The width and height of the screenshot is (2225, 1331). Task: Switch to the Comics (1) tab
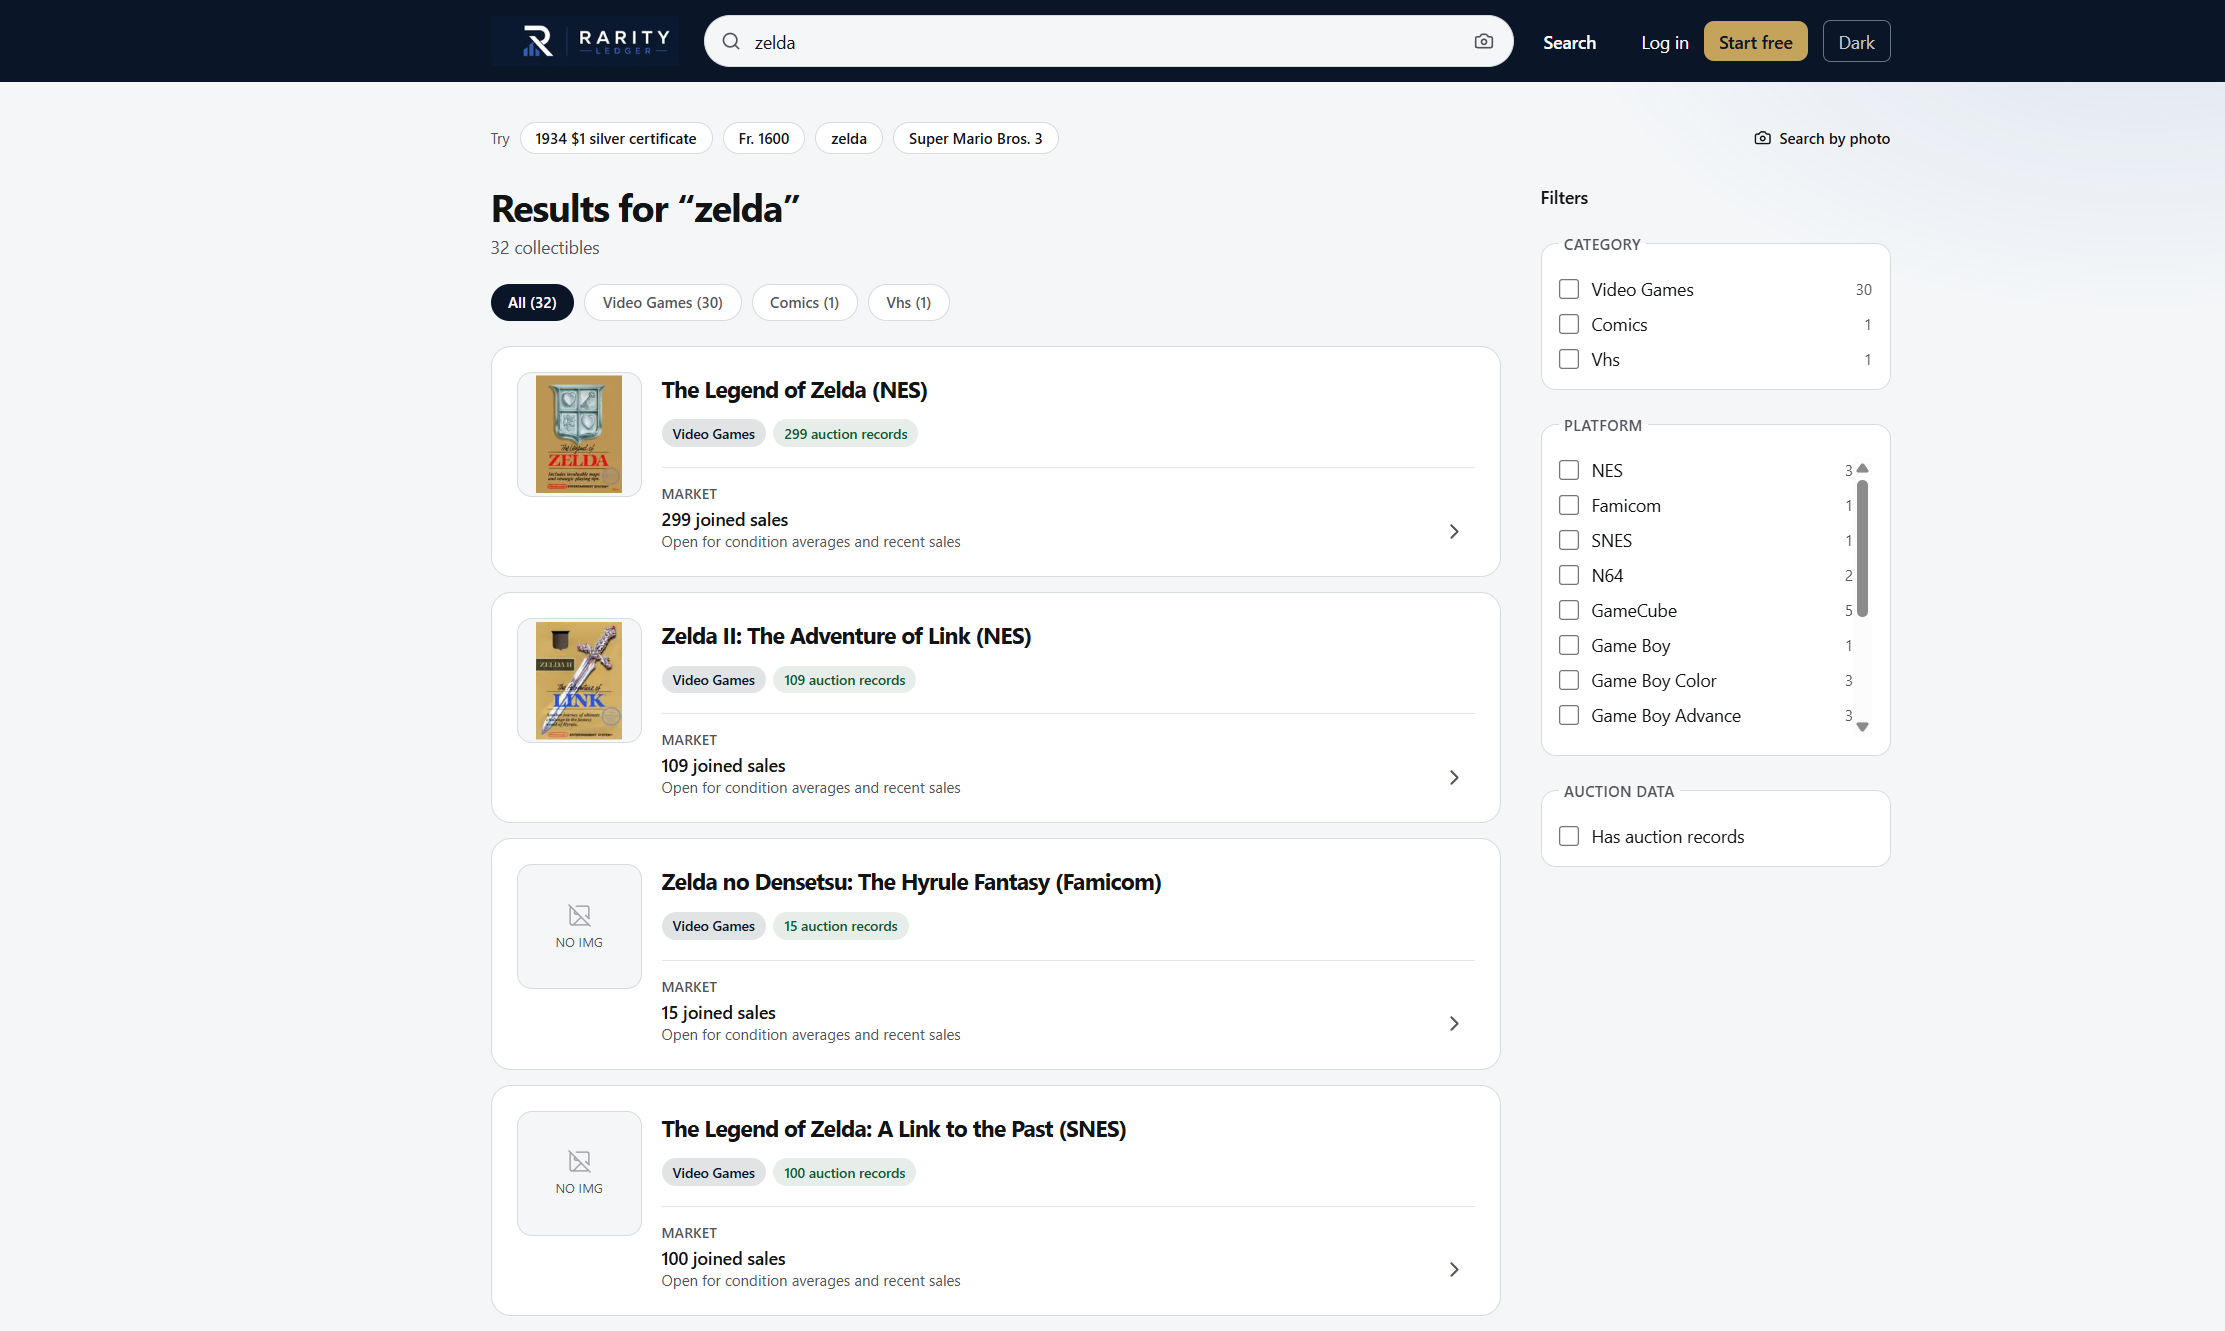coord(804,302)
